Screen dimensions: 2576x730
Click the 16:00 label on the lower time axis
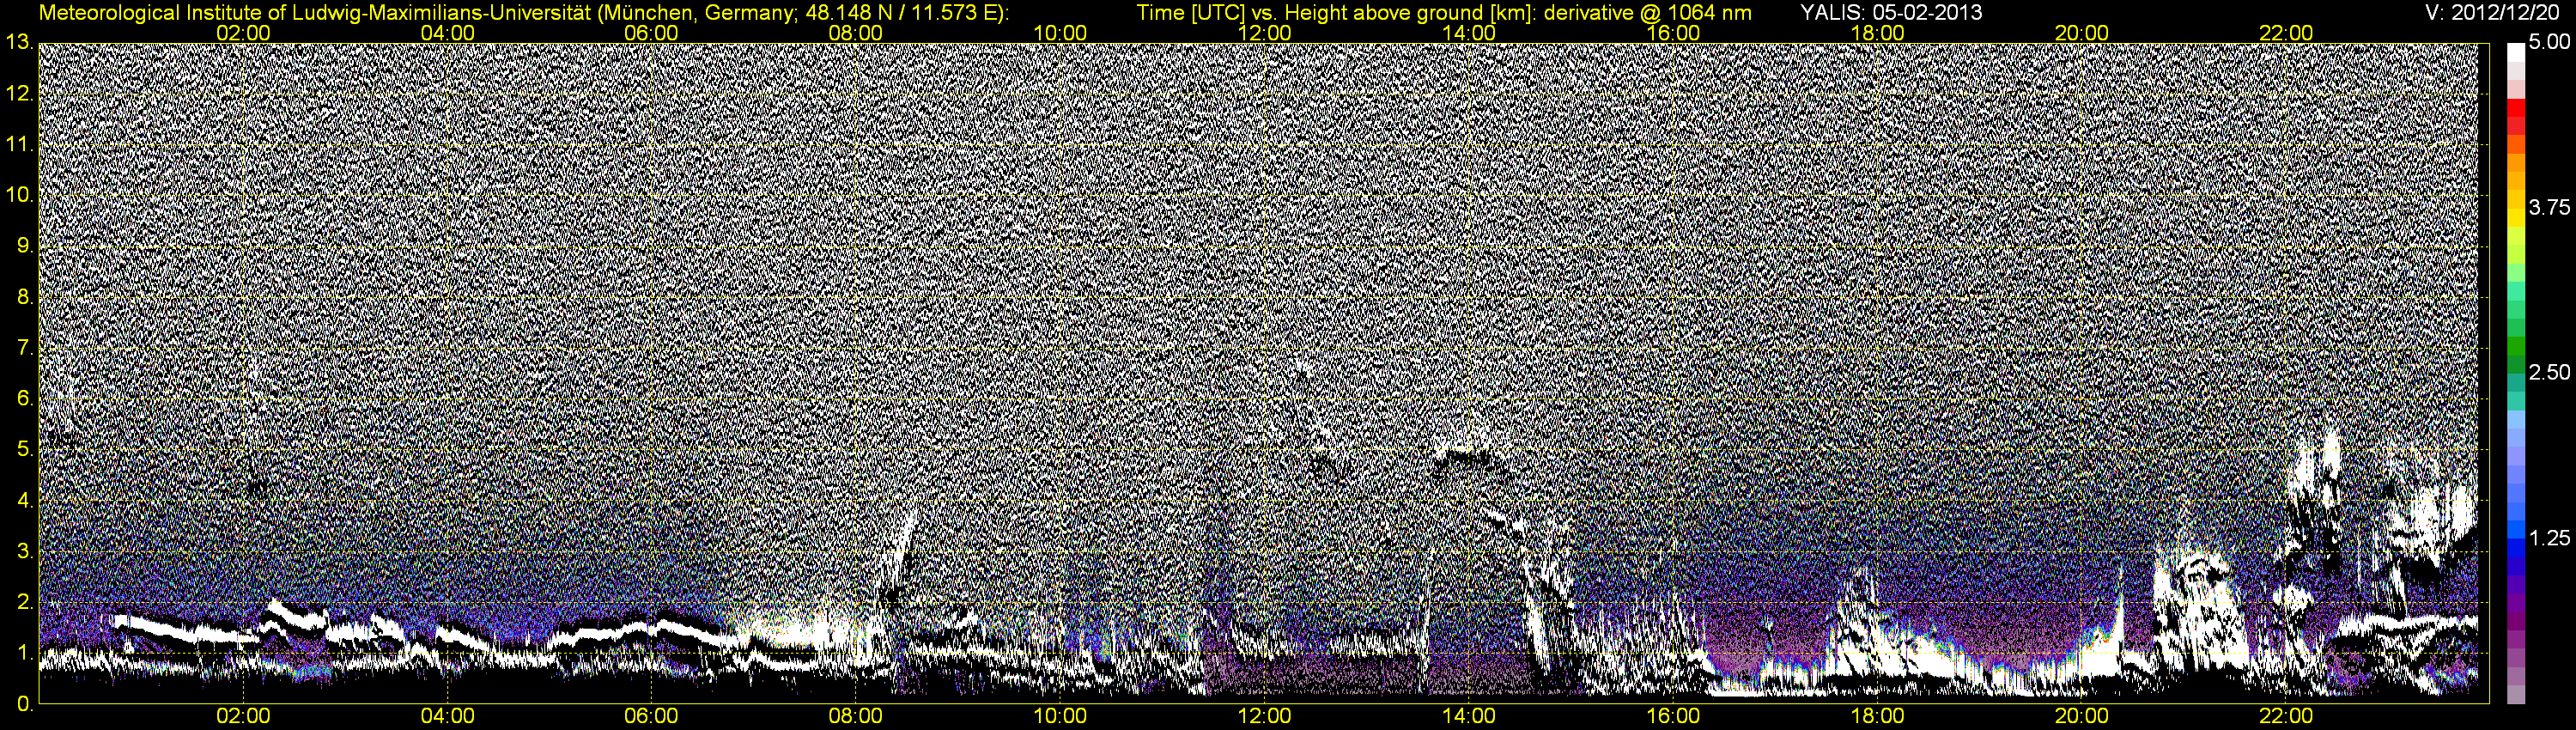click(1673, 717)
